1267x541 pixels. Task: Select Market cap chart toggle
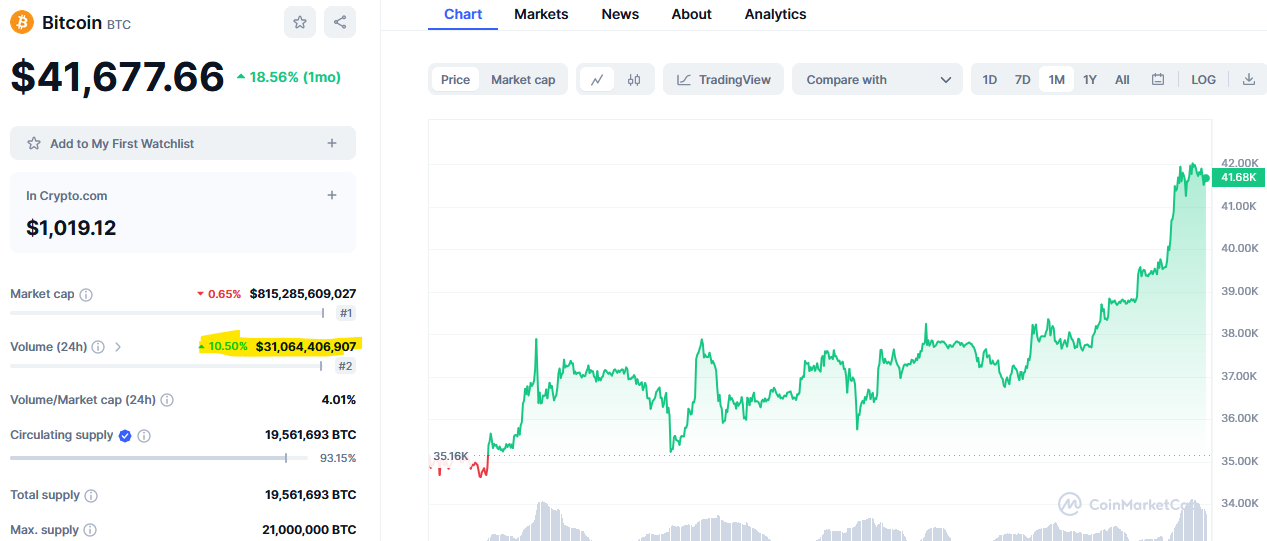(523, 80)
